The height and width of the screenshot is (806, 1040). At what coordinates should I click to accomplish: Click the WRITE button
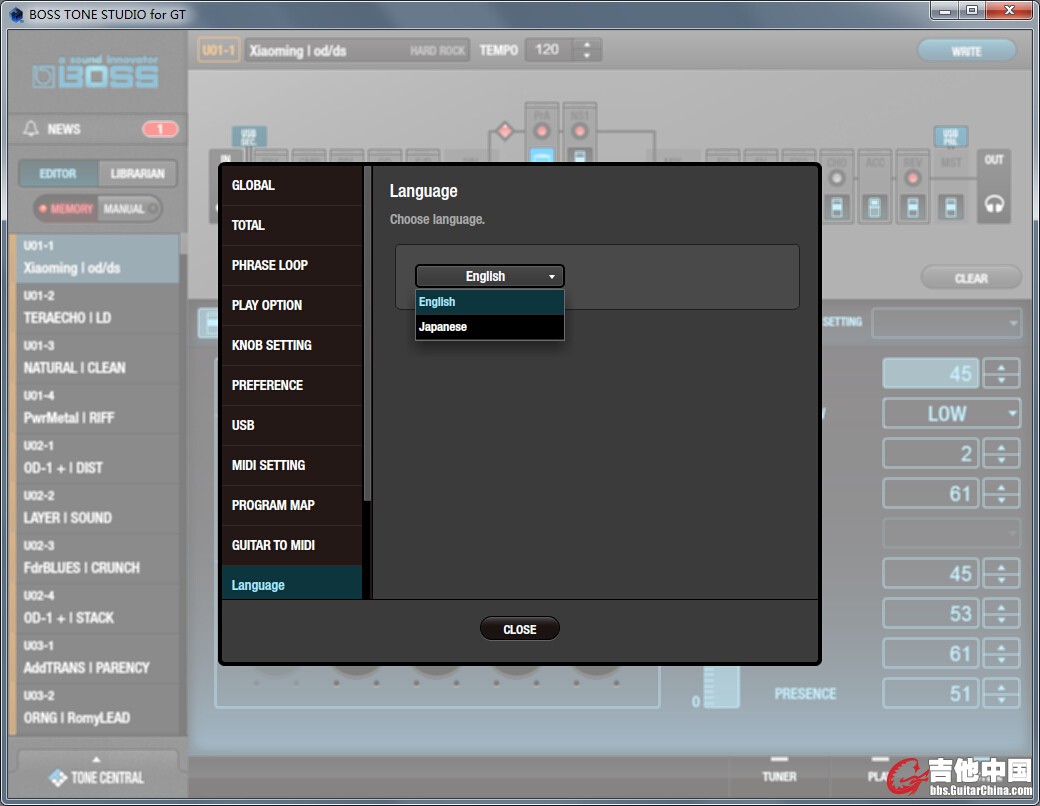pos(966,51)
